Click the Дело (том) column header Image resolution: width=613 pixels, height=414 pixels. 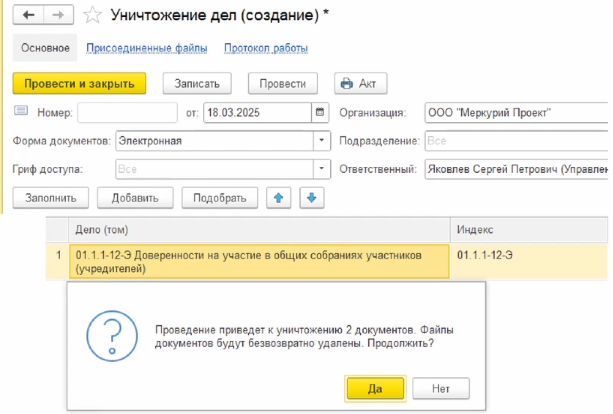(260, 229)
